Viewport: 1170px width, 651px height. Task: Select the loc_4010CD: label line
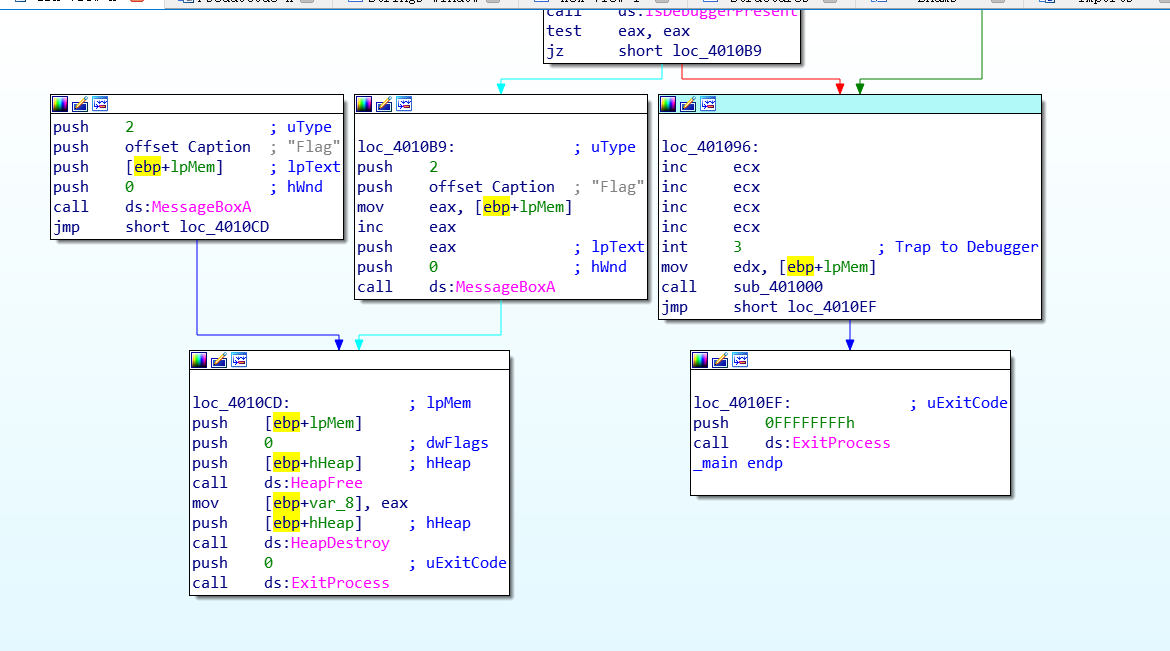[241, 403]
